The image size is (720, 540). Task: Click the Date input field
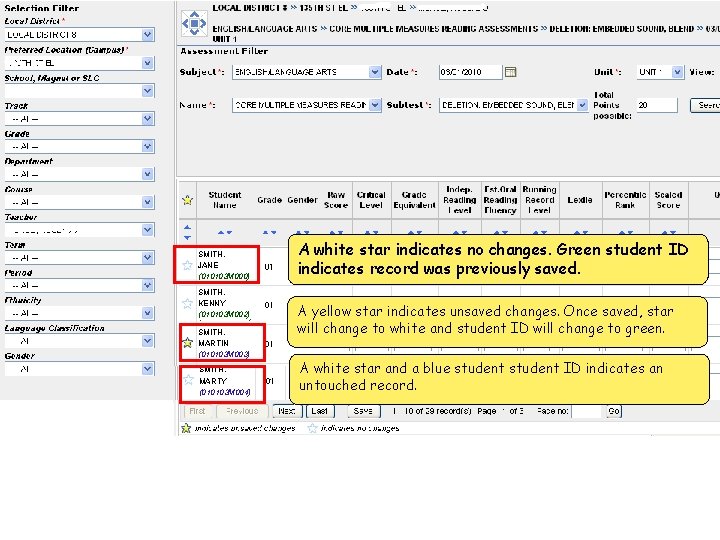point(470,72)
